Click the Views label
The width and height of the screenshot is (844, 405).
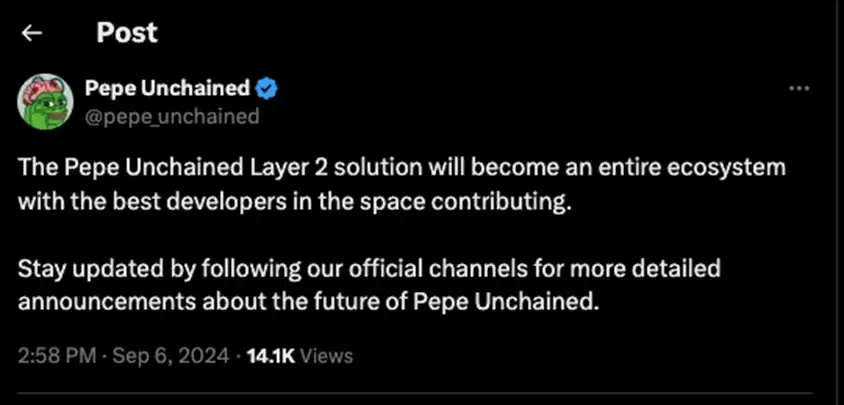click(x=326, y=355)
